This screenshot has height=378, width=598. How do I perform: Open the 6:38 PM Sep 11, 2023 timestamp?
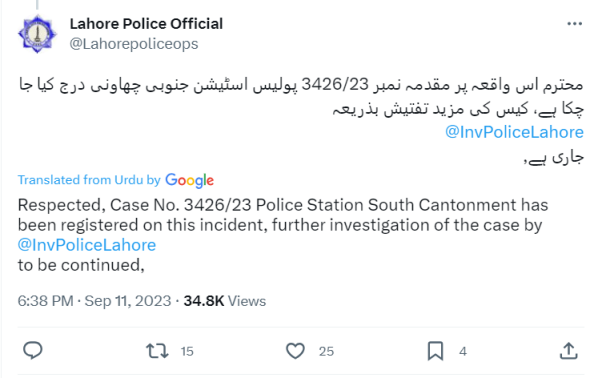[x=94, y=301]
